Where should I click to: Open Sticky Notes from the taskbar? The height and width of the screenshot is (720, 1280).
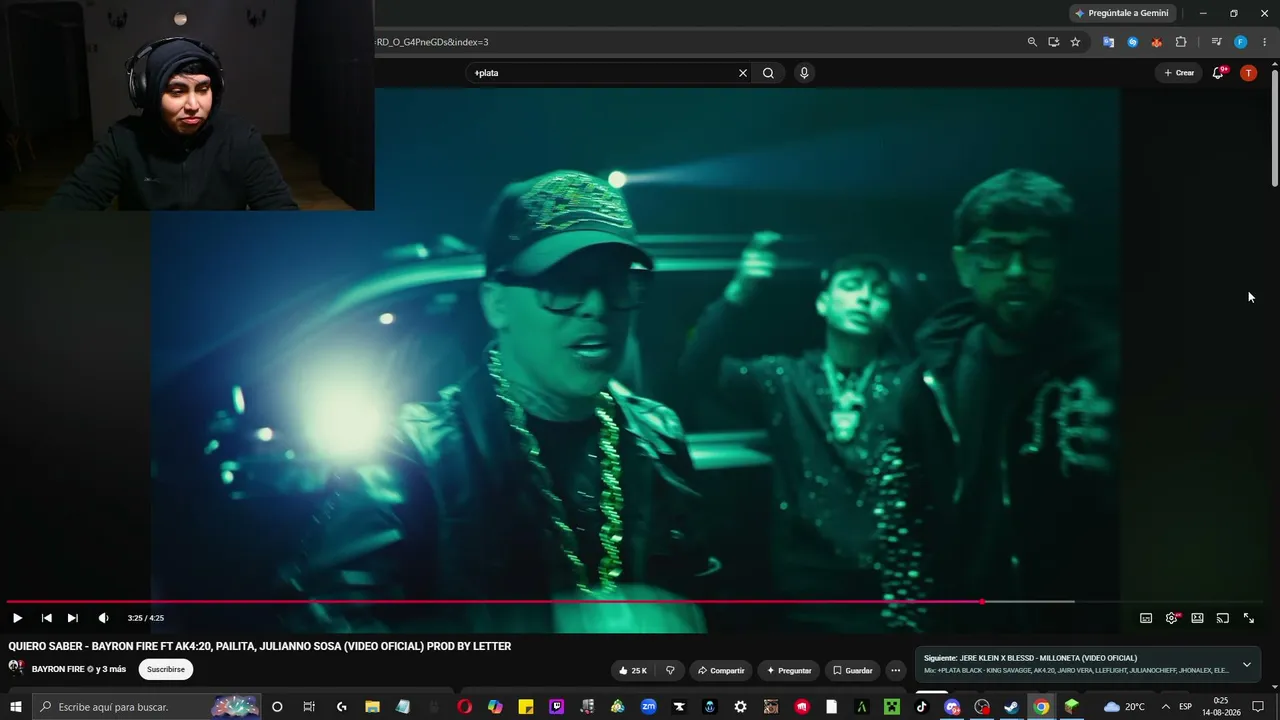point(526,707)
